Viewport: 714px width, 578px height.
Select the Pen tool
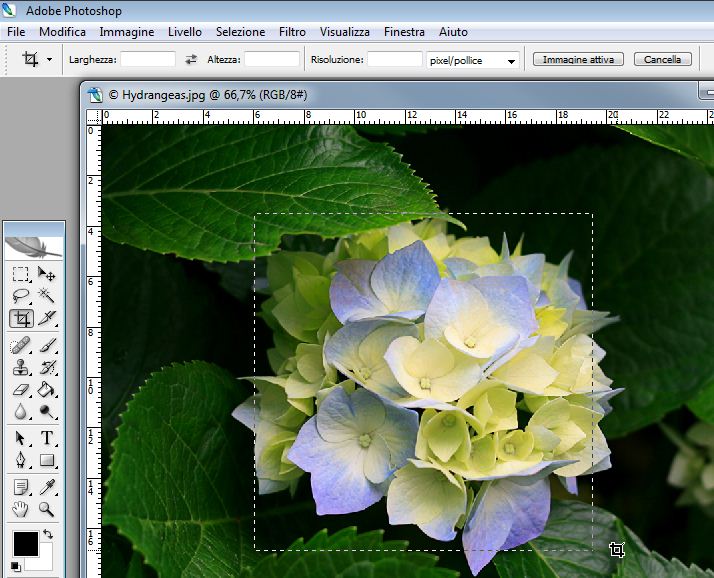tap(20, 460)
